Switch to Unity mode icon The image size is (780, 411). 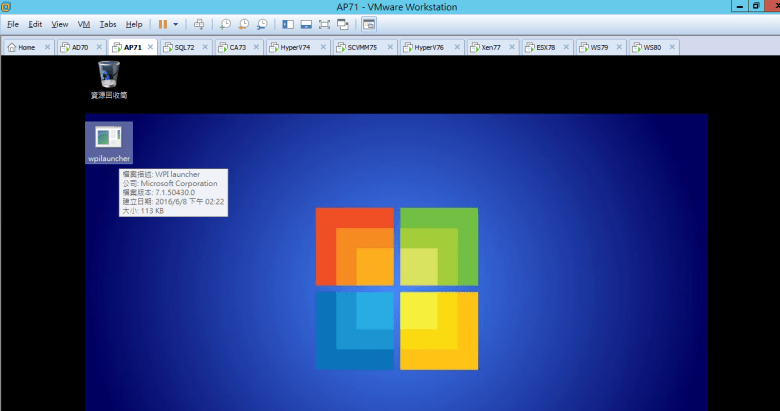tap(342, 23)
